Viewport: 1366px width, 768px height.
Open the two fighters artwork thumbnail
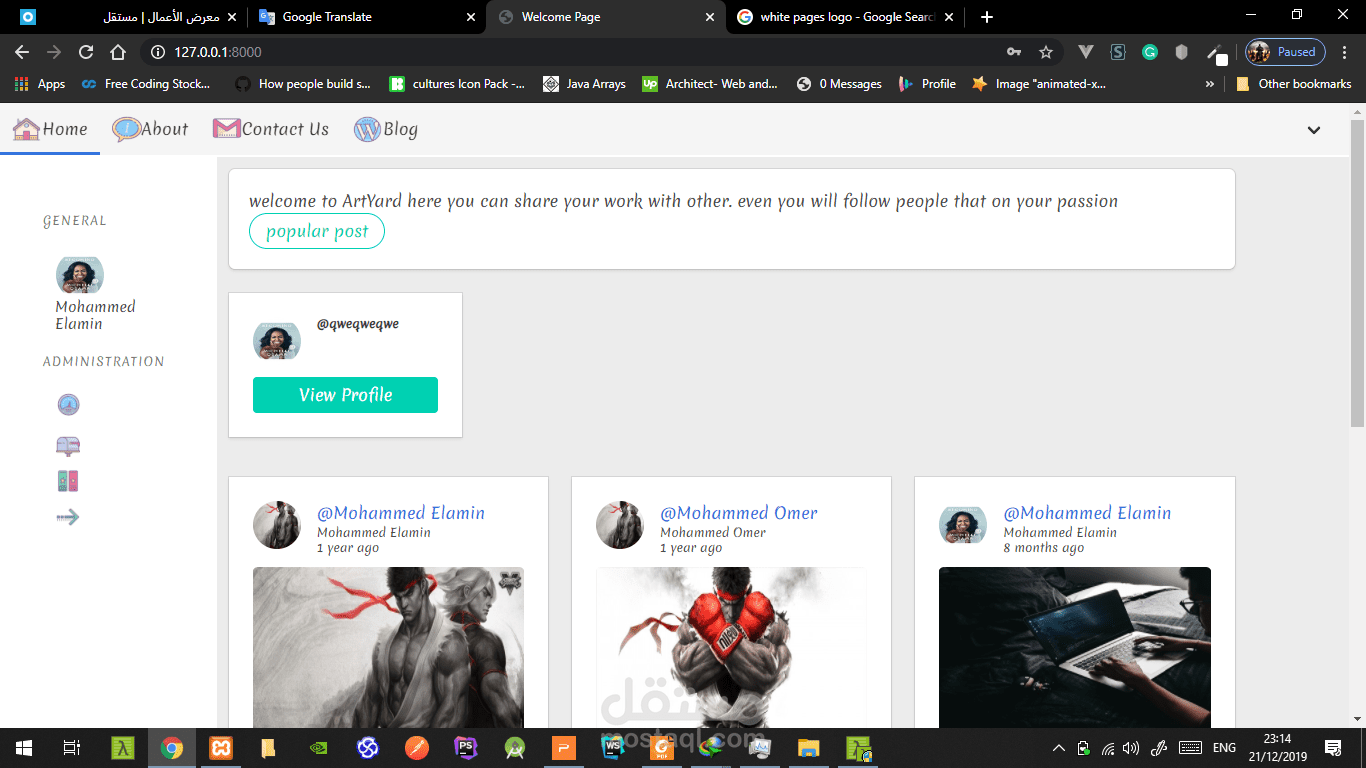pyautogui.click(x=388, y=647)
